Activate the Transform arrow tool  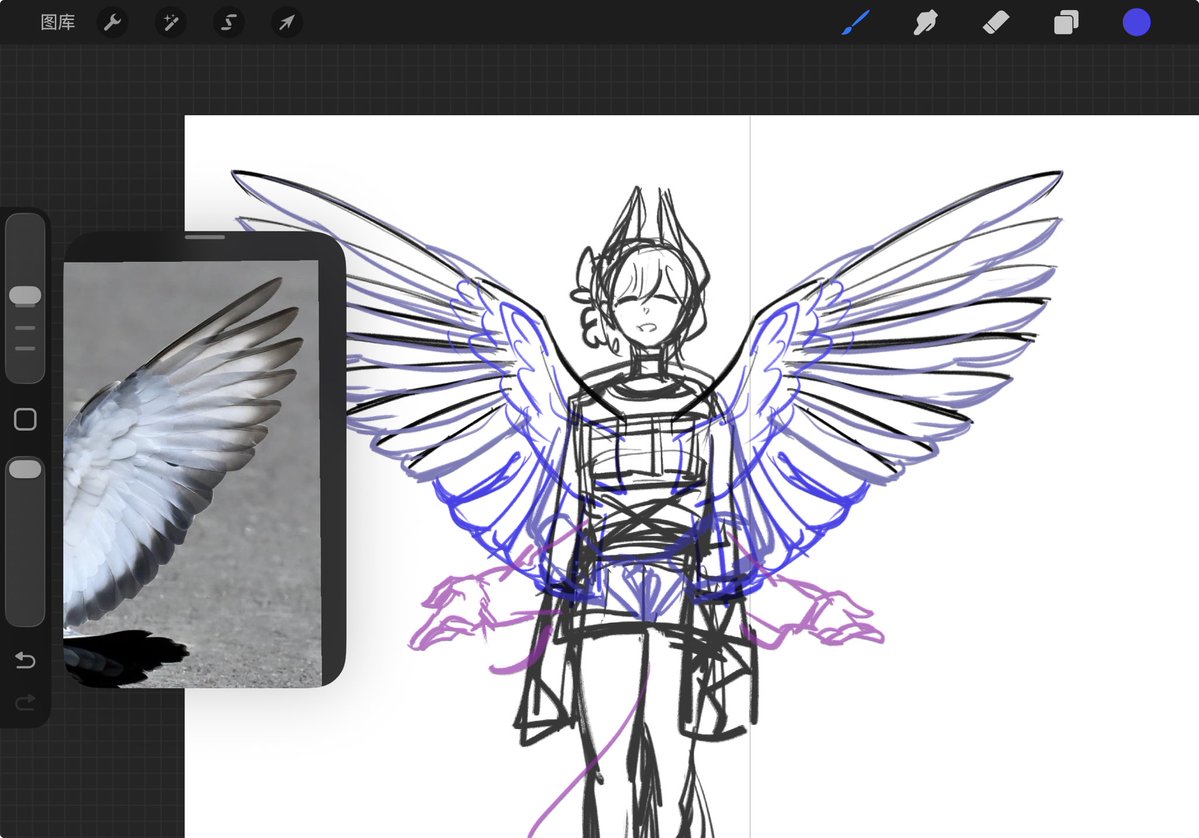click(287, 22)
